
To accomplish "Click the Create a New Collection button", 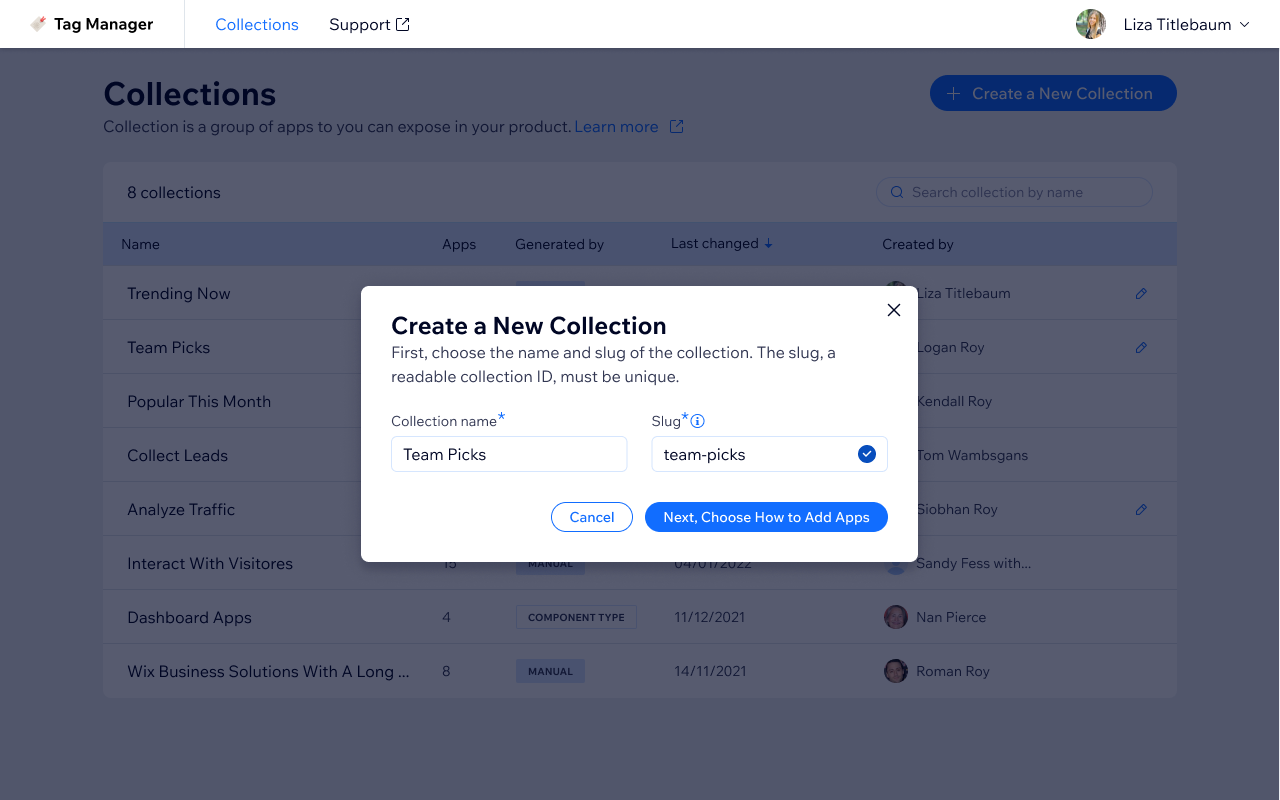I will tap(1053, 93).
